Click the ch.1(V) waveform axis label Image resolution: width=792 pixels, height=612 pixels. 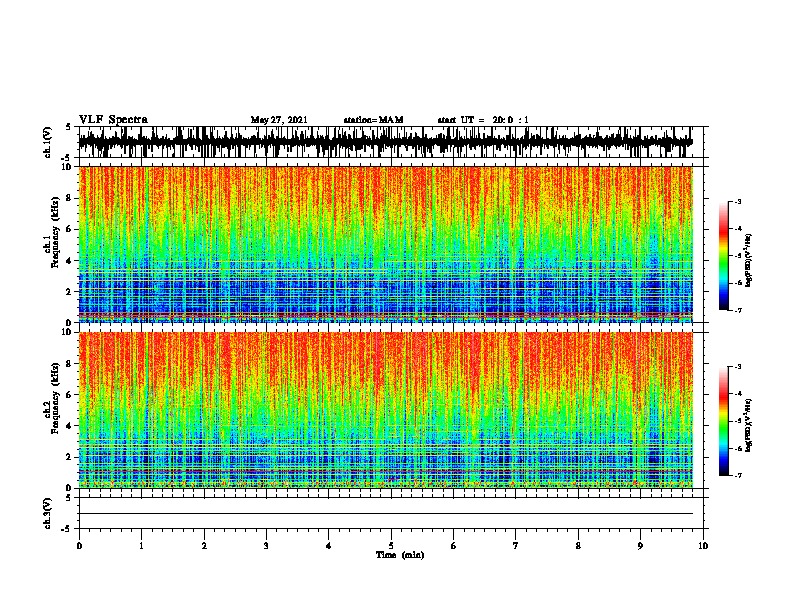point(48,142)
